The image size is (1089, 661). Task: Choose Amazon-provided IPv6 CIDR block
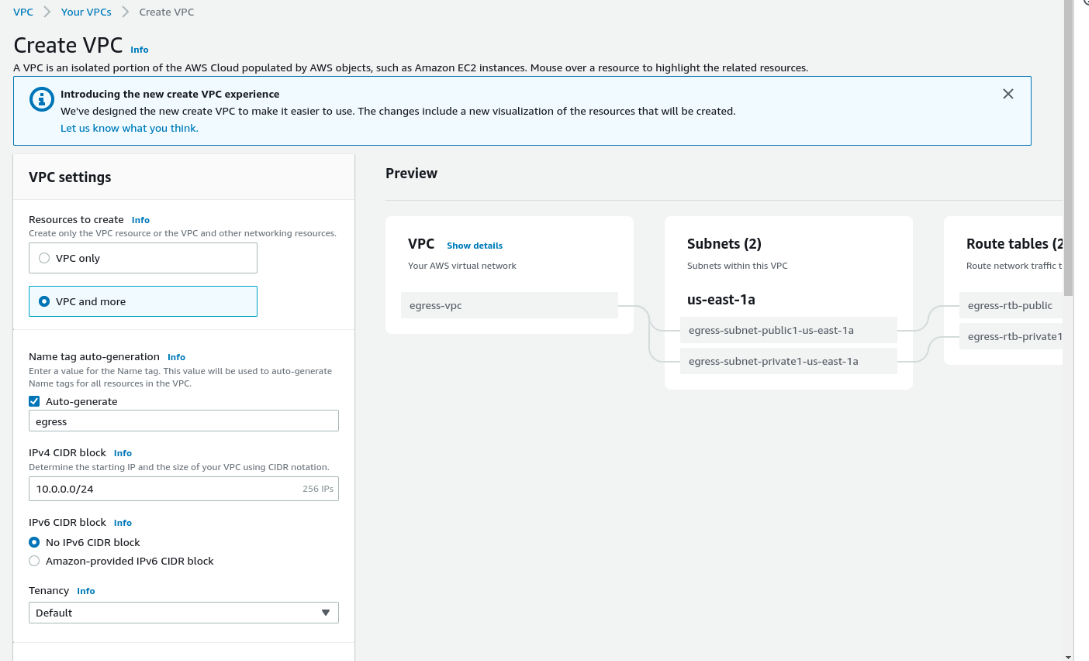point(34,561)
